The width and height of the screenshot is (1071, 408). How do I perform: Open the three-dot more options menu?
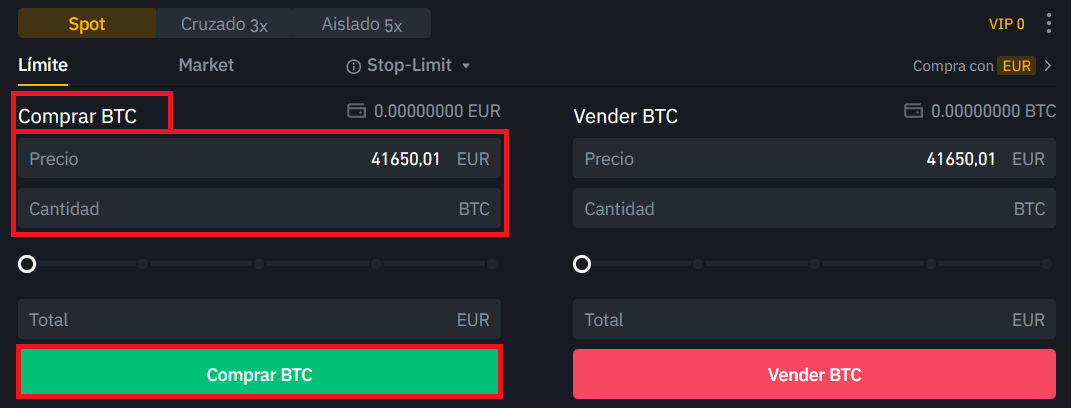(x=1048, y=23)
